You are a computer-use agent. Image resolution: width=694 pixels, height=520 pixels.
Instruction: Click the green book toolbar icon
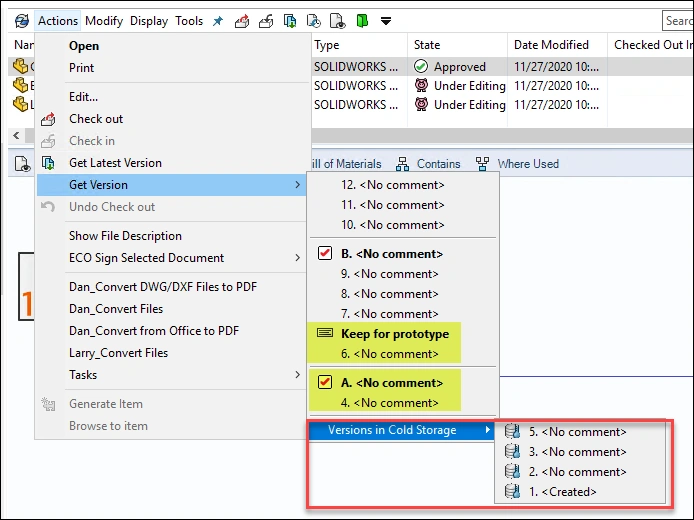[x=362, y=21]
